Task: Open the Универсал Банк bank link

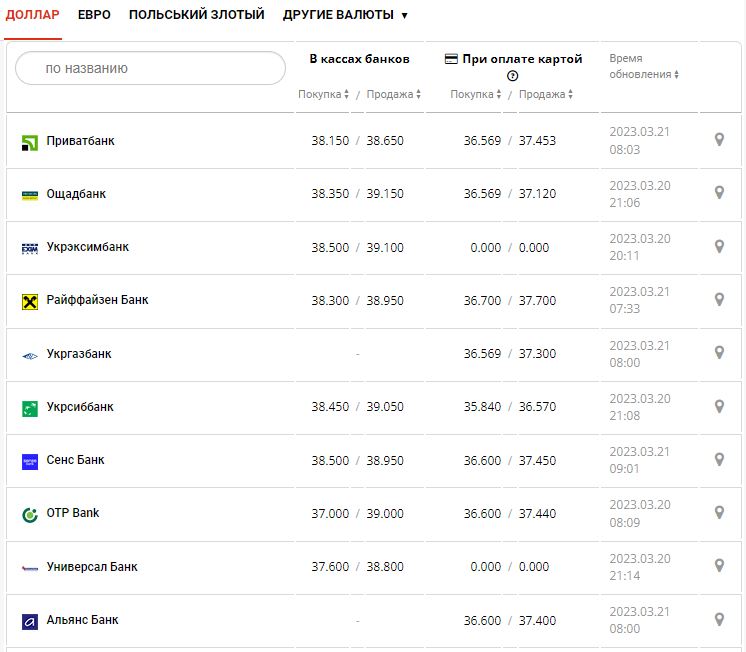Action: click(x=92, y=567)
